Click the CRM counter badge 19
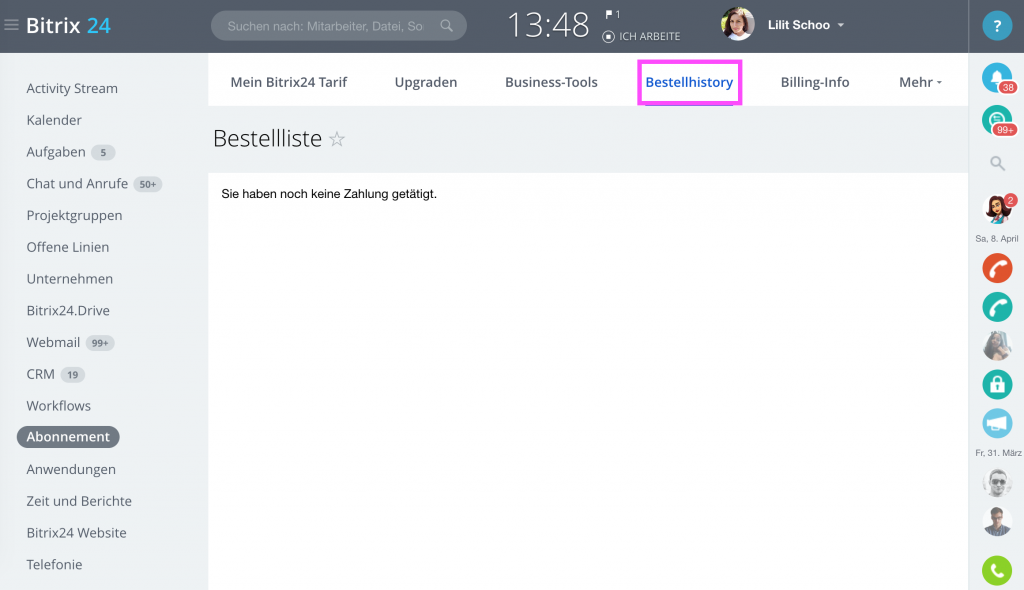This screenshot has height=590, width=1024. click(72, 375)
